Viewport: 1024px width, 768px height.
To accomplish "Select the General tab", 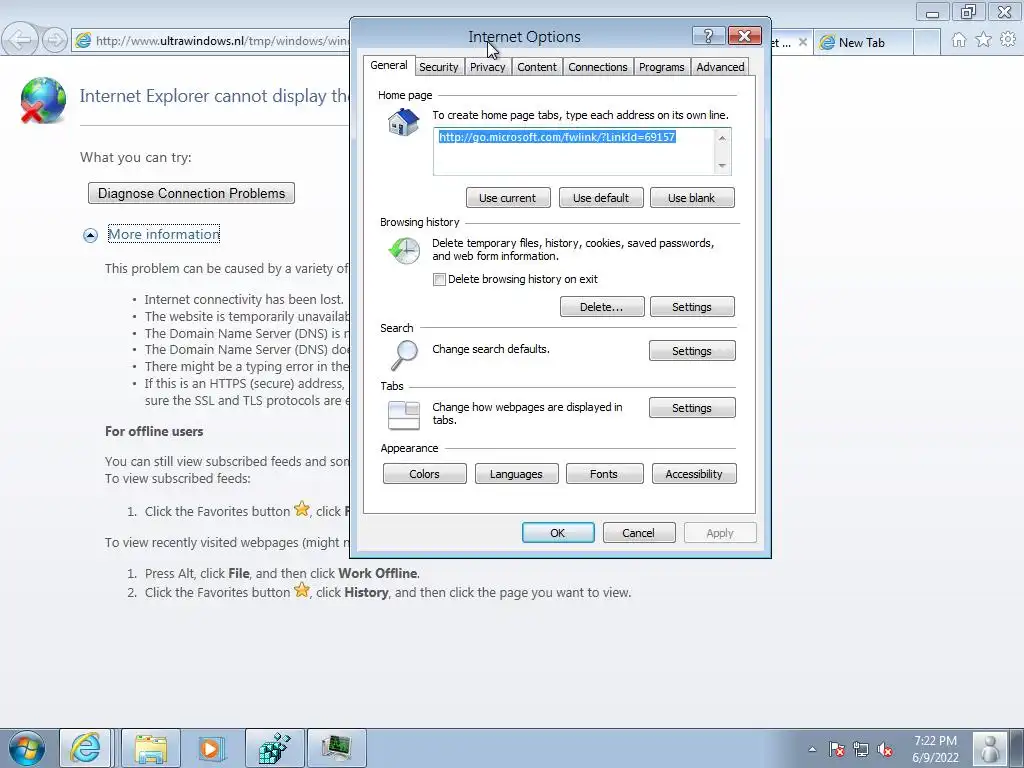I will click(x=389, y=65).
